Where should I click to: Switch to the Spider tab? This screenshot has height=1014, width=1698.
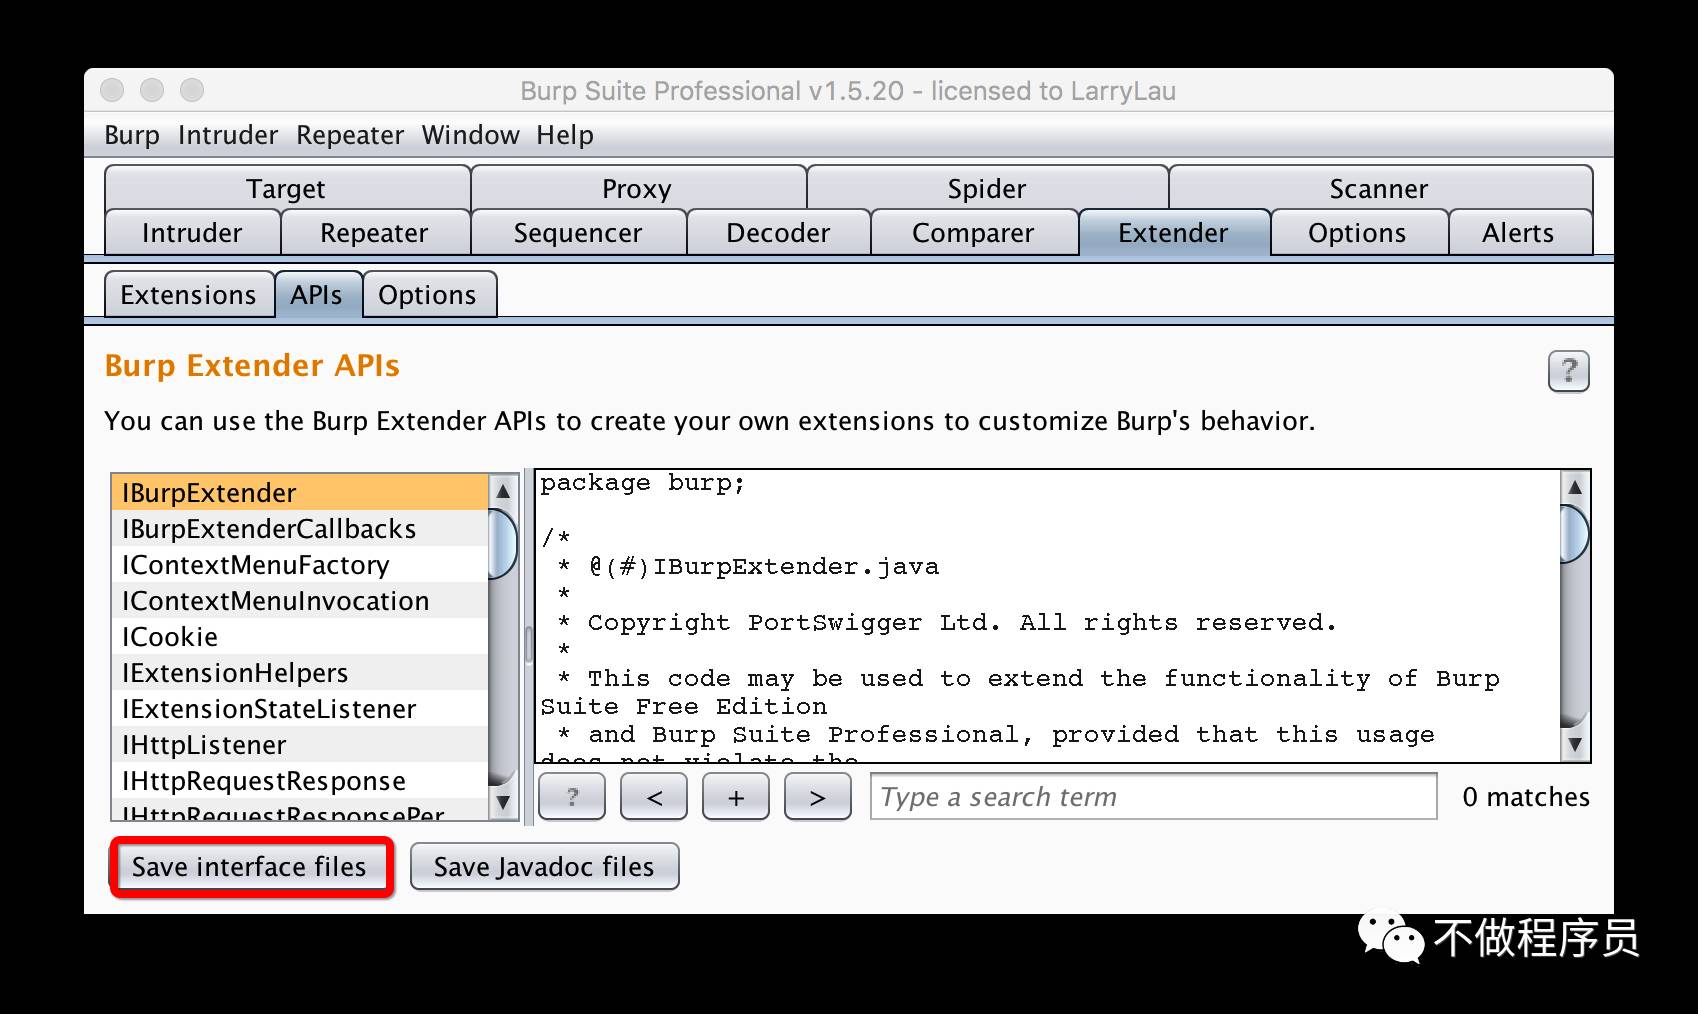pos(987,188)
